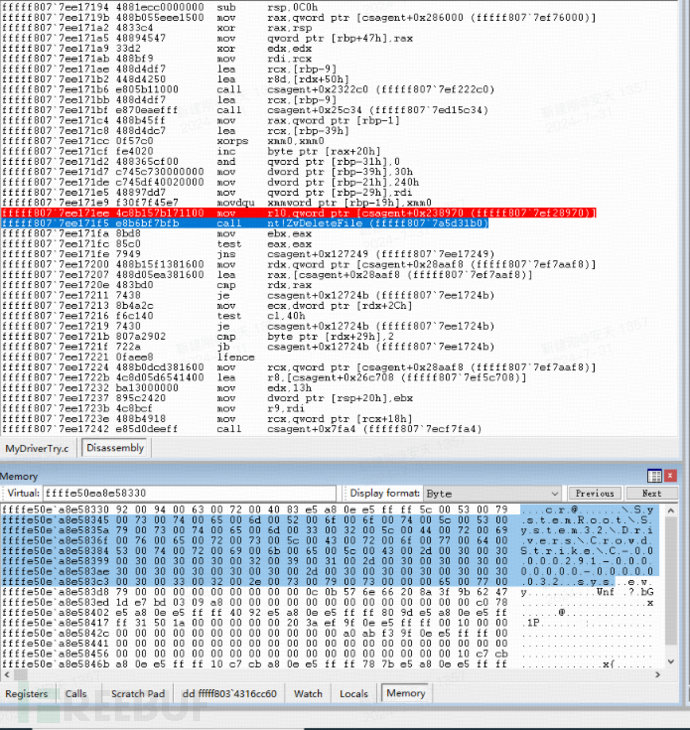Click the sub rsp,0C0h line
The height and width of the screenshot is (730, 690).
point(160,7)
